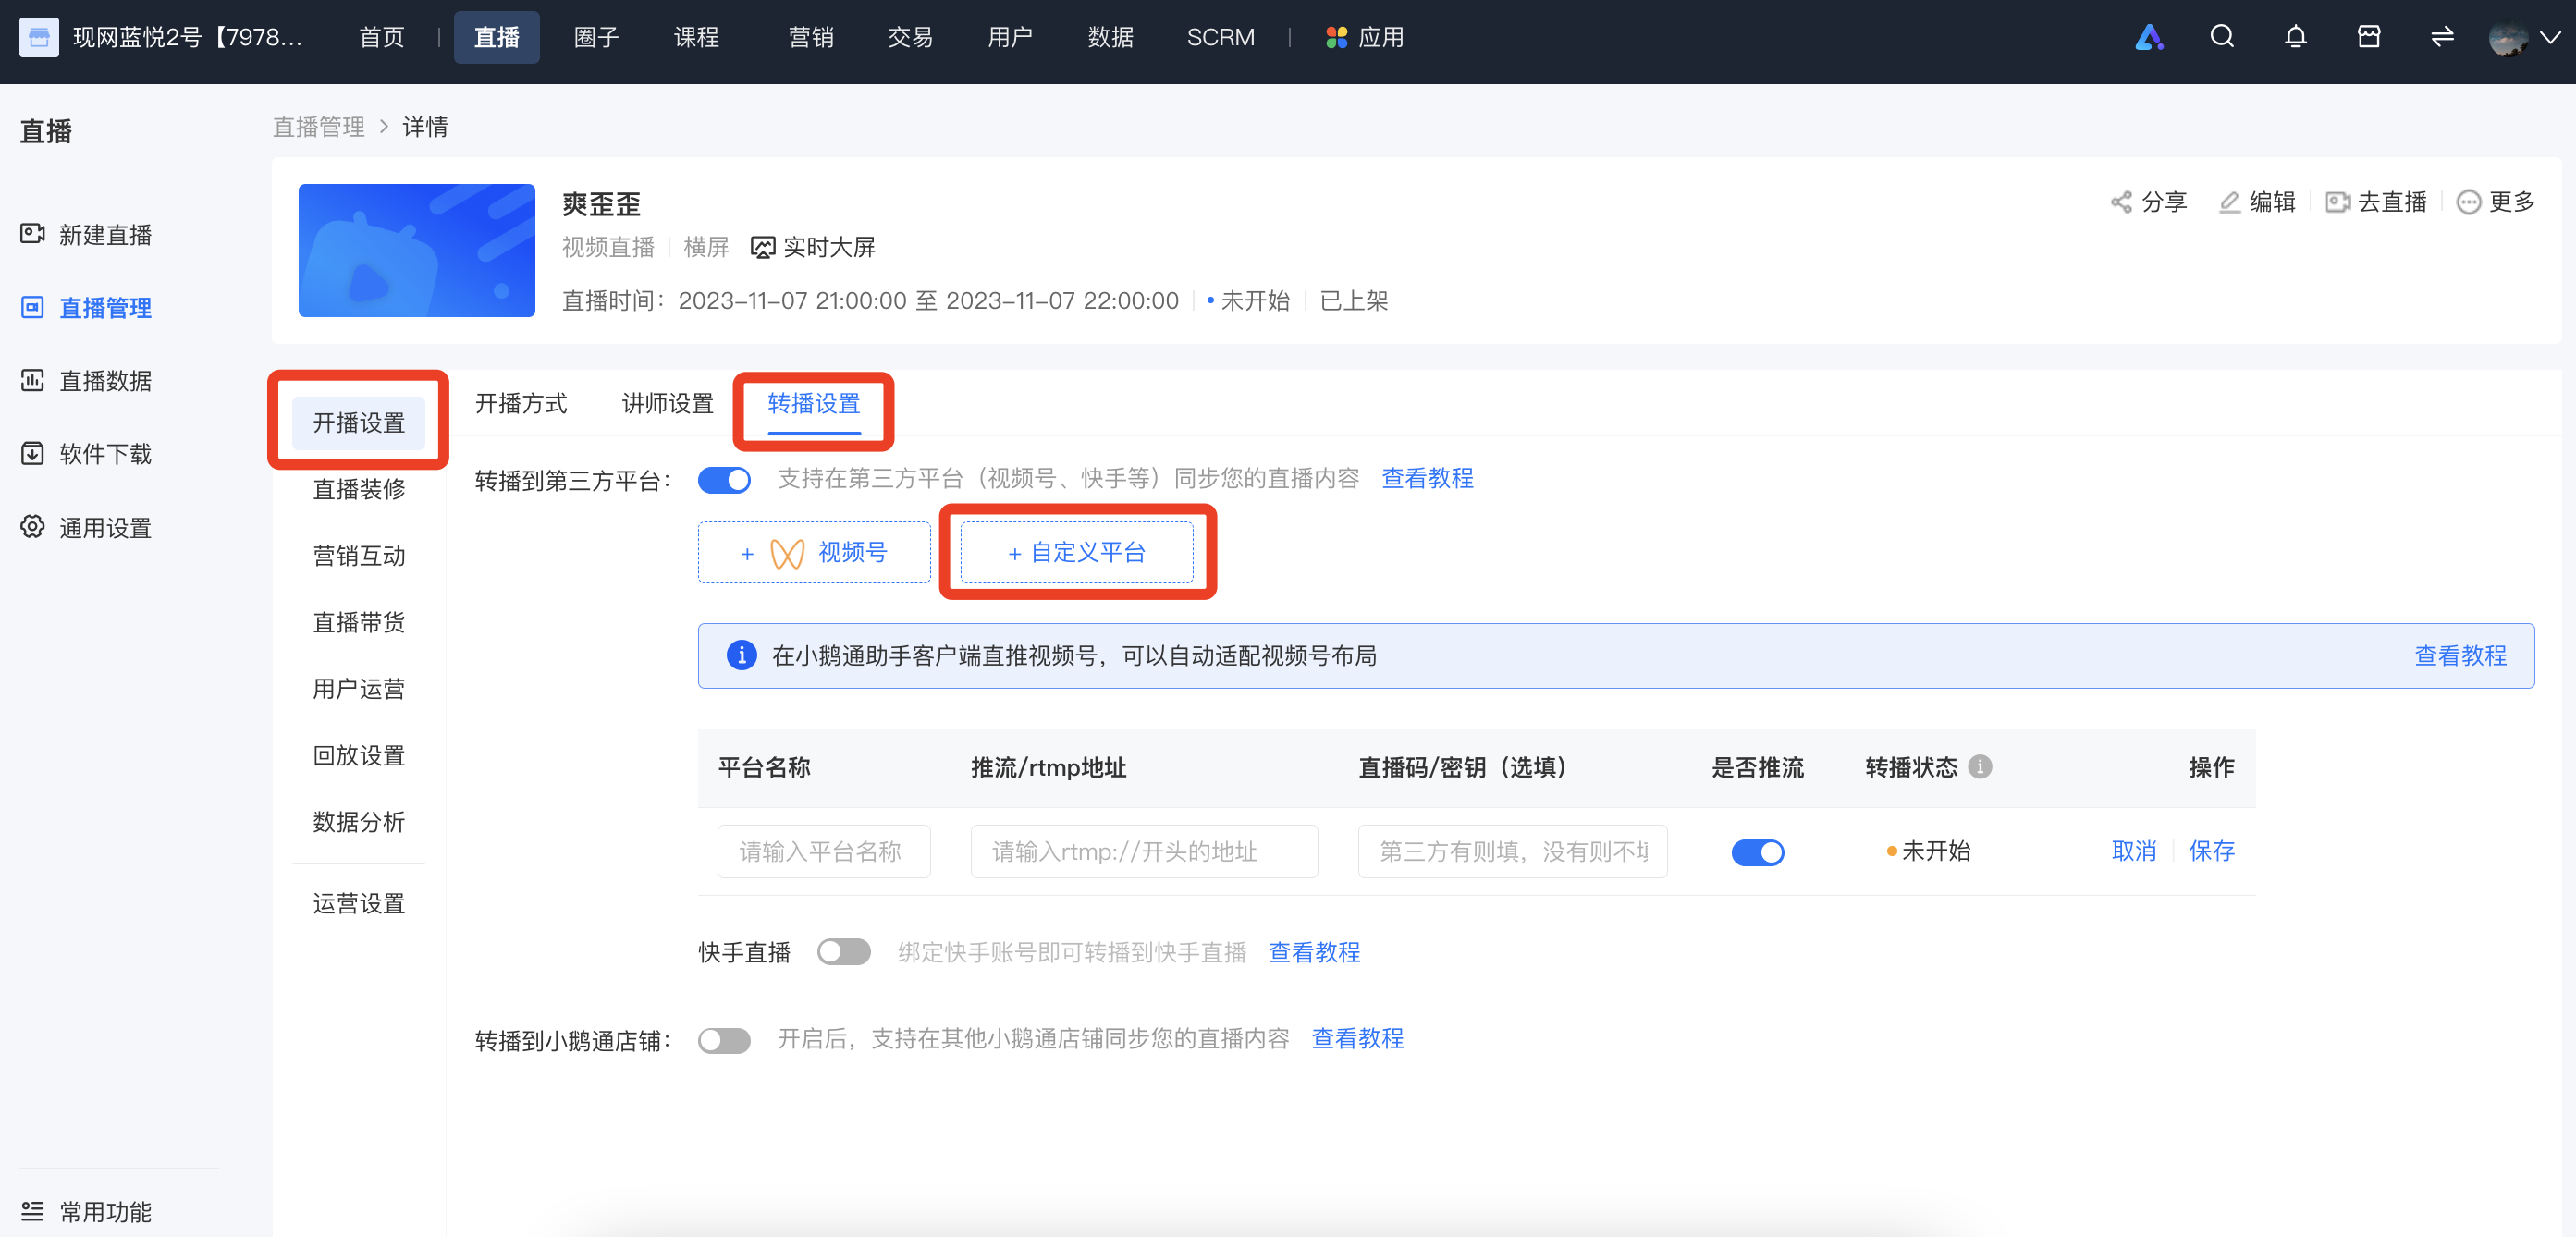The width and height of the screenshot is (2576, 1237).
Task: Click 取消 in the table row
Action: point(2133,851)
